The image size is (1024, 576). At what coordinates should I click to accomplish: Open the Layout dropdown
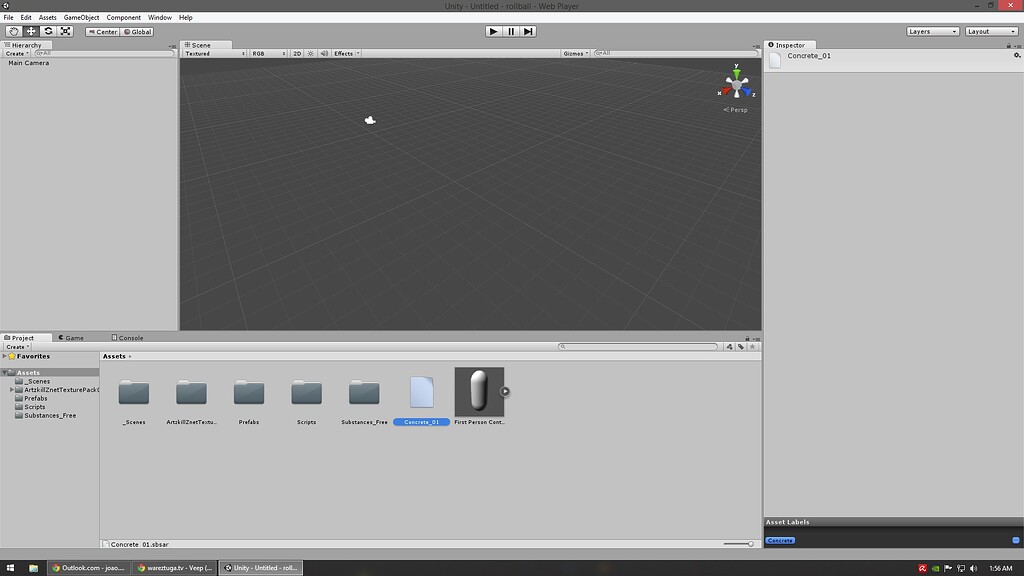coord(990,31)
